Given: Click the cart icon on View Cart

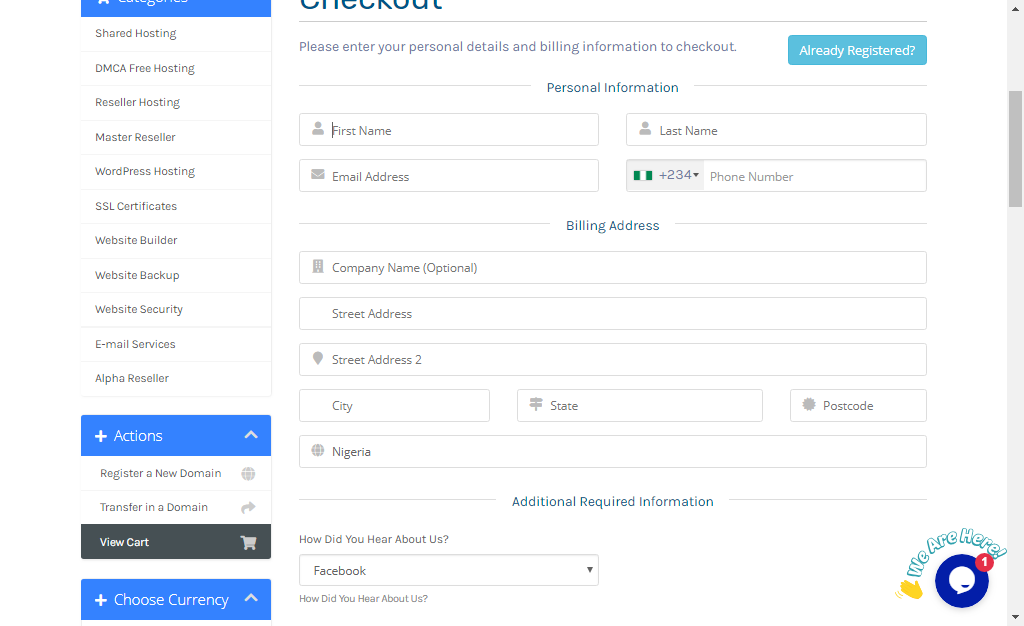Looking at the screenshot, I should [248, 542].
